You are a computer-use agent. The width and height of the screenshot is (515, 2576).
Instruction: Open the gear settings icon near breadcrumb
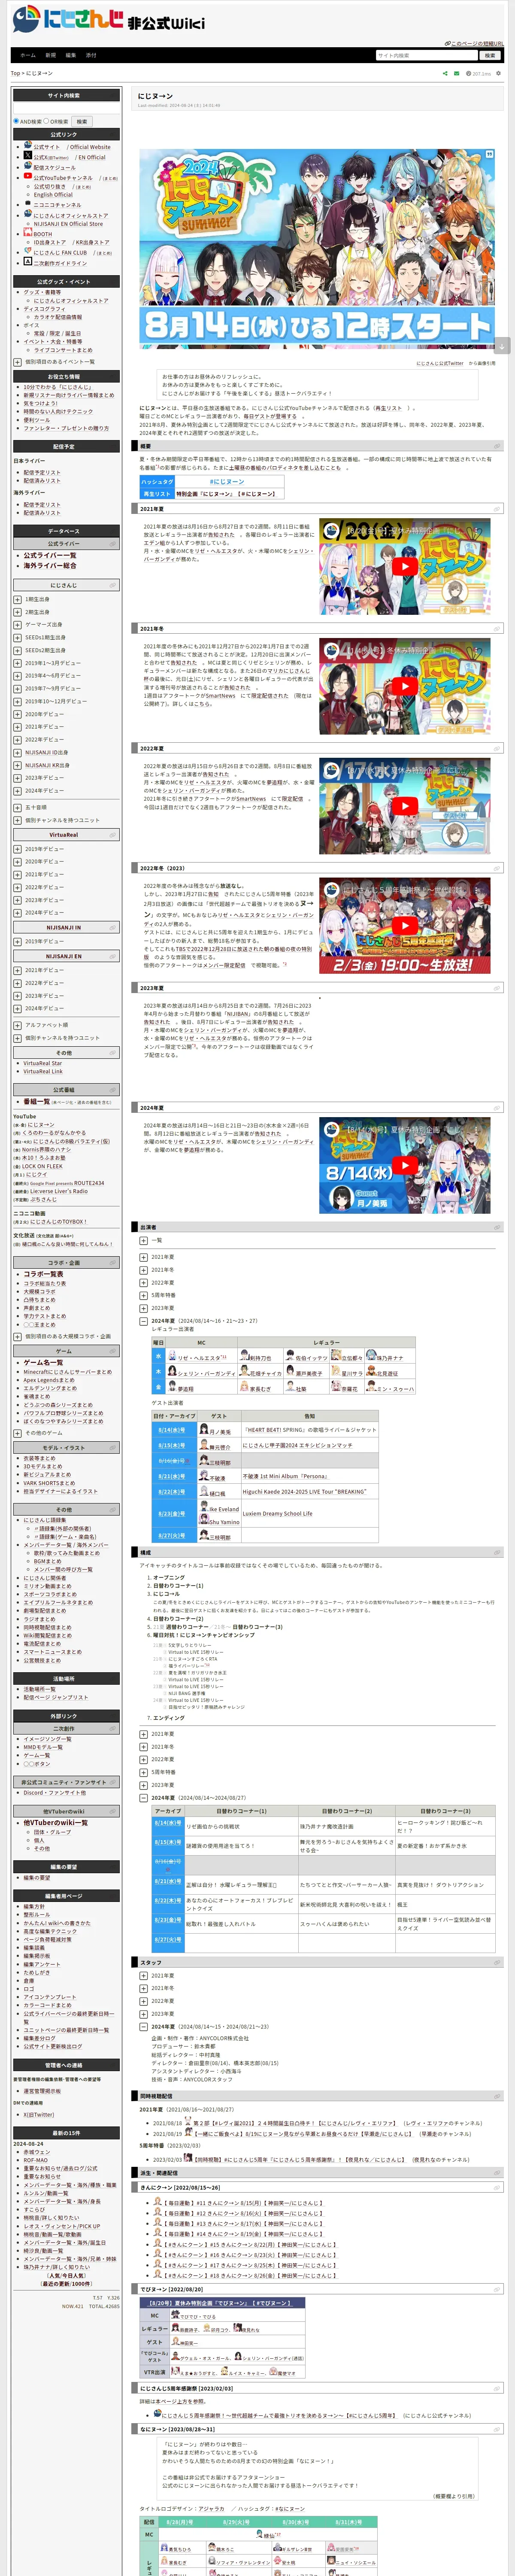[497, 73]
